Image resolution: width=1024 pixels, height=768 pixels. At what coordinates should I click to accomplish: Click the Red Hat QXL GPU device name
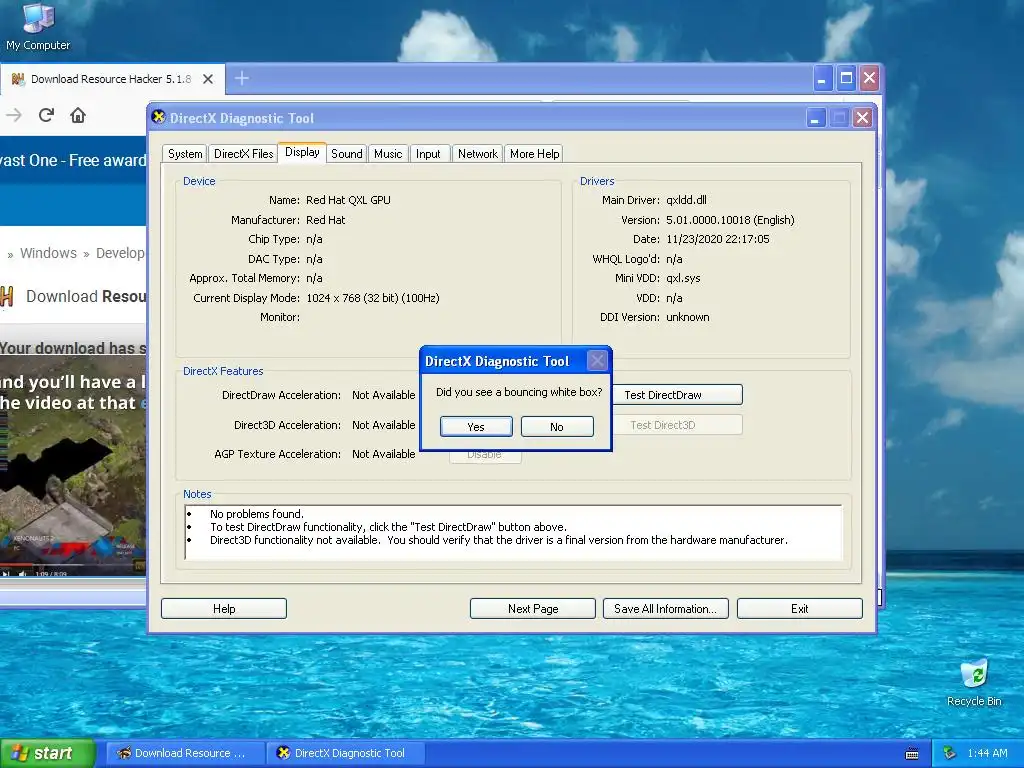(348, 200)
